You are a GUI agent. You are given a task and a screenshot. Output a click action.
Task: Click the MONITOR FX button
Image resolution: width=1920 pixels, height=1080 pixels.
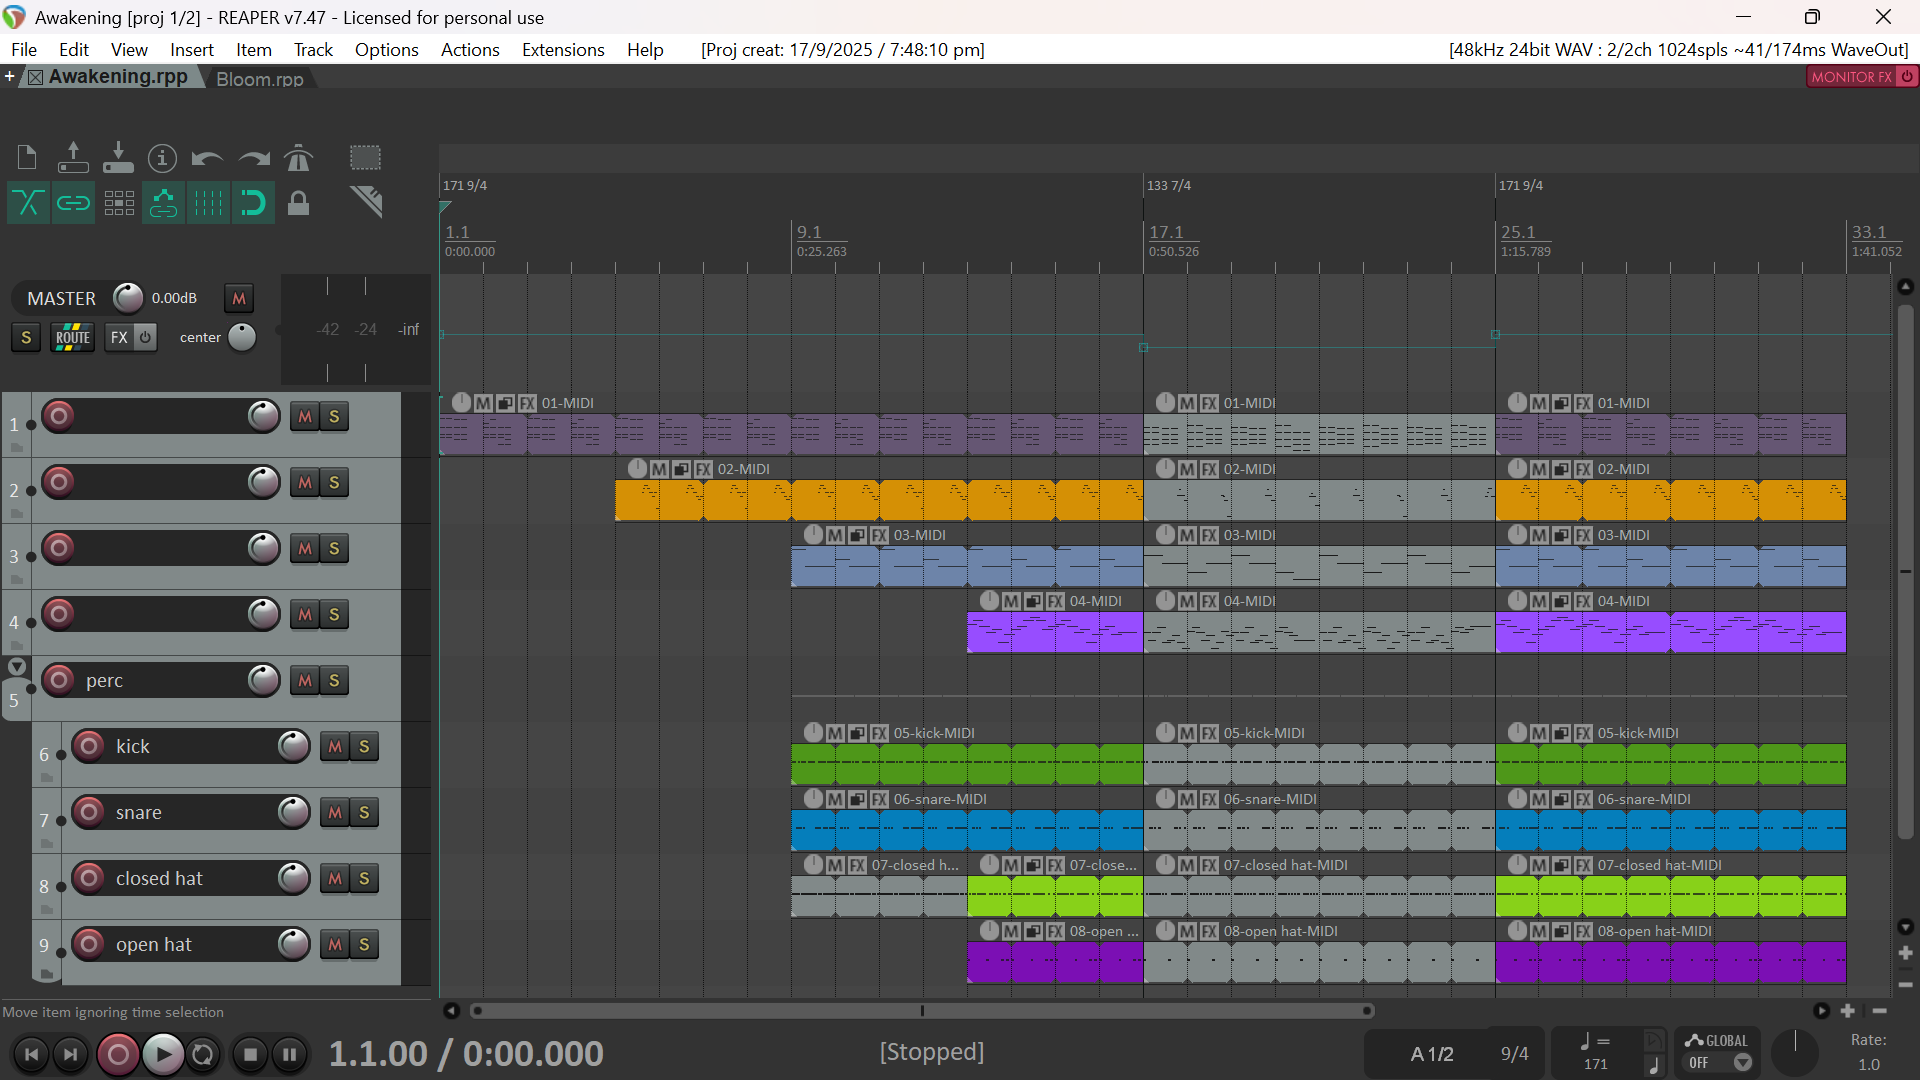click(1850, 76)
